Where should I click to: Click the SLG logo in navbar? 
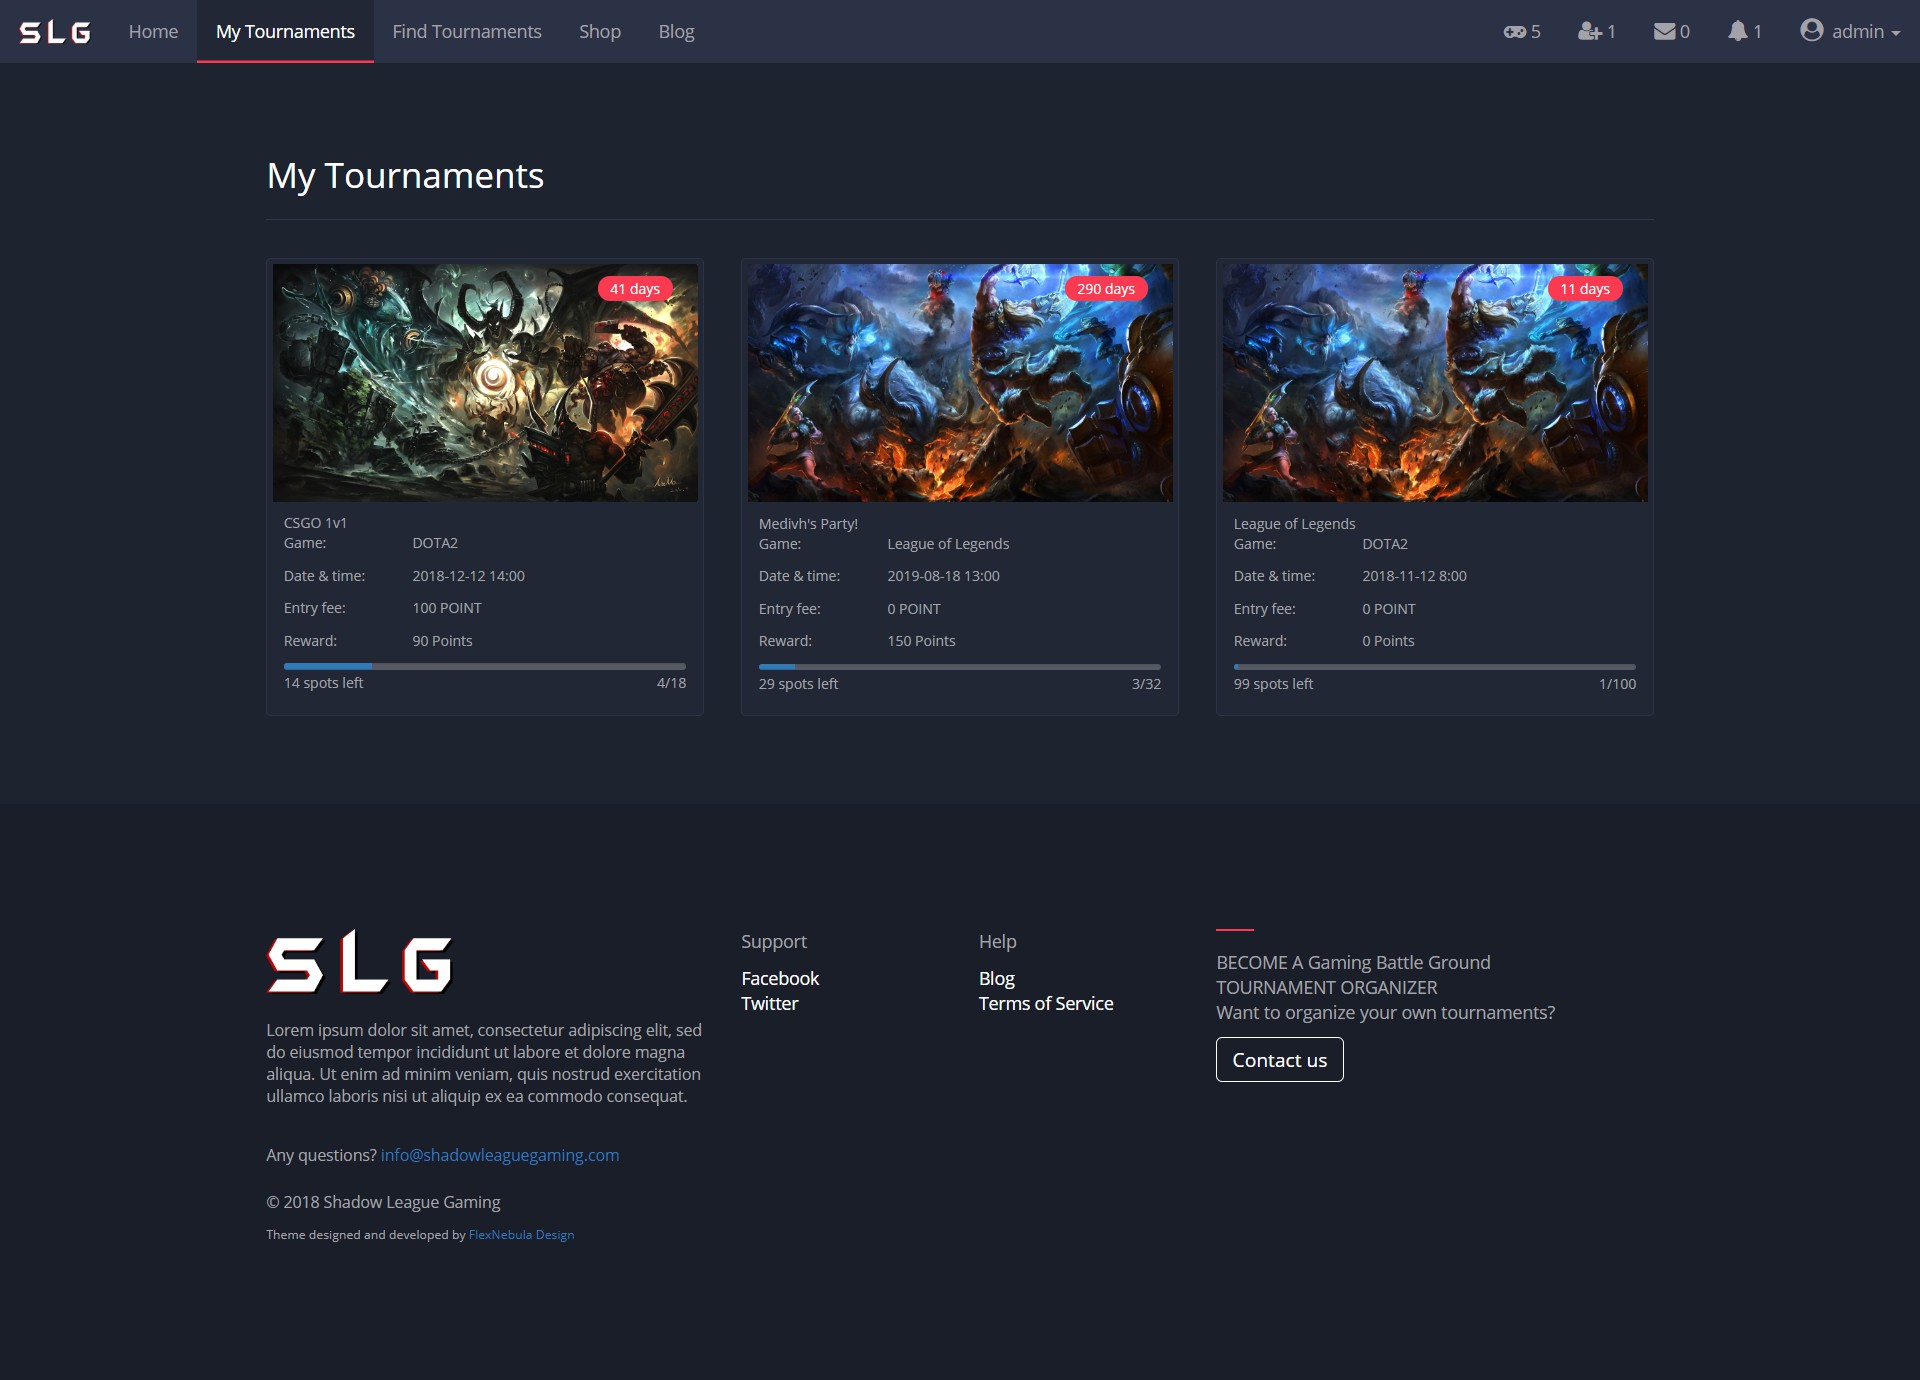[x=55, y=32]
